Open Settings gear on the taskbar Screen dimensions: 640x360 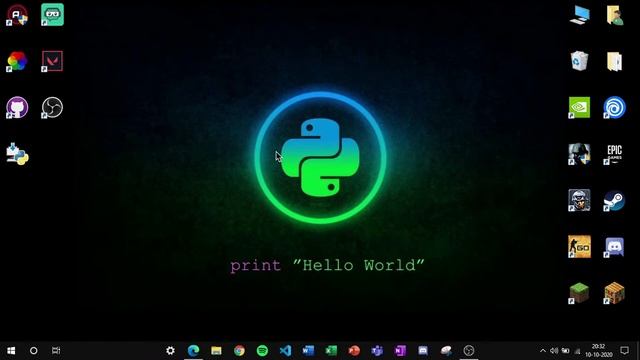[170, 351]
